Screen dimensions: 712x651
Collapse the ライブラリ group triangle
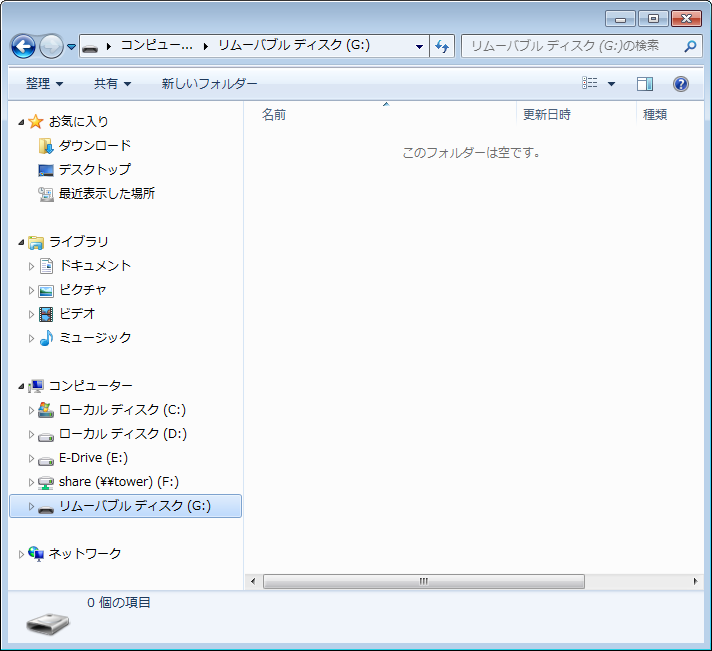[21, 242]
